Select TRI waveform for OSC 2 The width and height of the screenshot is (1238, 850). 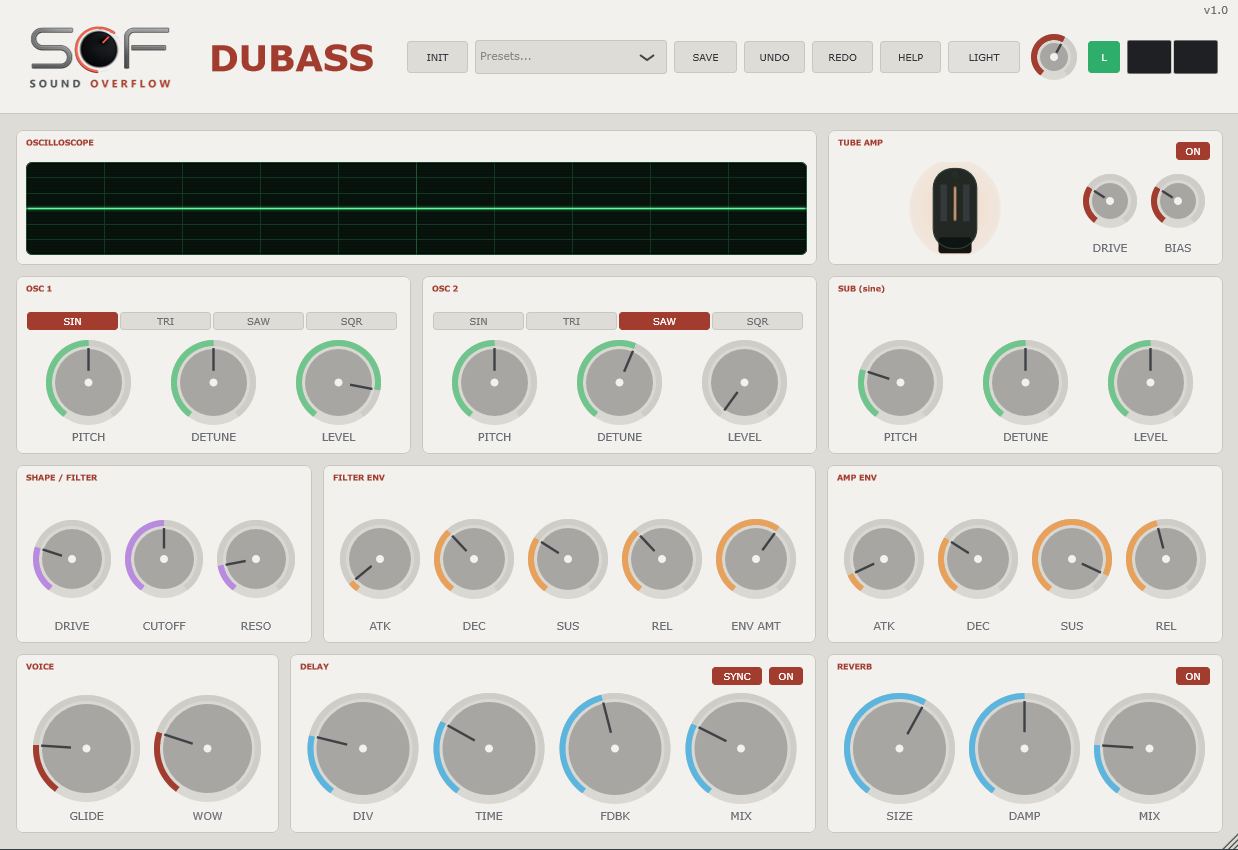pyautogui.click(x=571, y=321)
